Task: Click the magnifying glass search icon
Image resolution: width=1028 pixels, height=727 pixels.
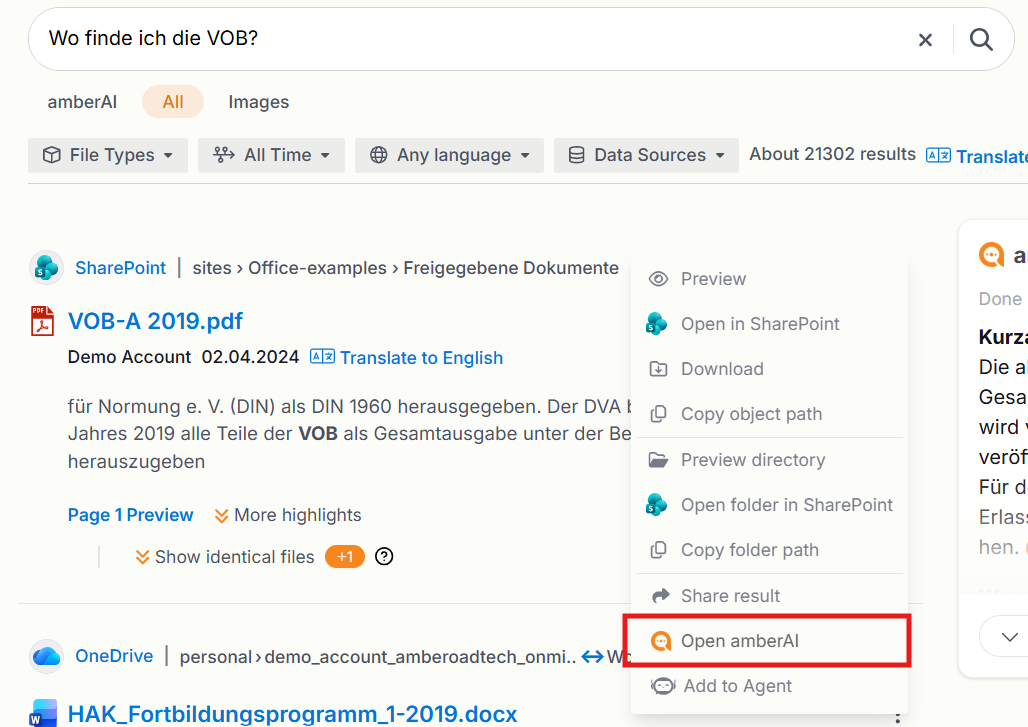Action: (x=981, y=39)
